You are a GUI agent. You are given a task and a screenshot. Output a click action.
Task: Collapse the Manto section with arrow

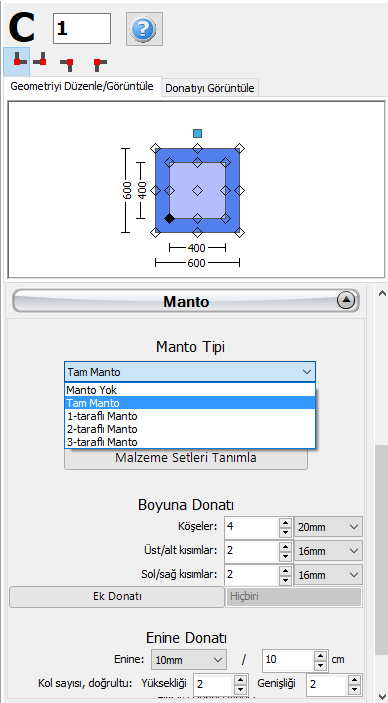tap(346, 301)
